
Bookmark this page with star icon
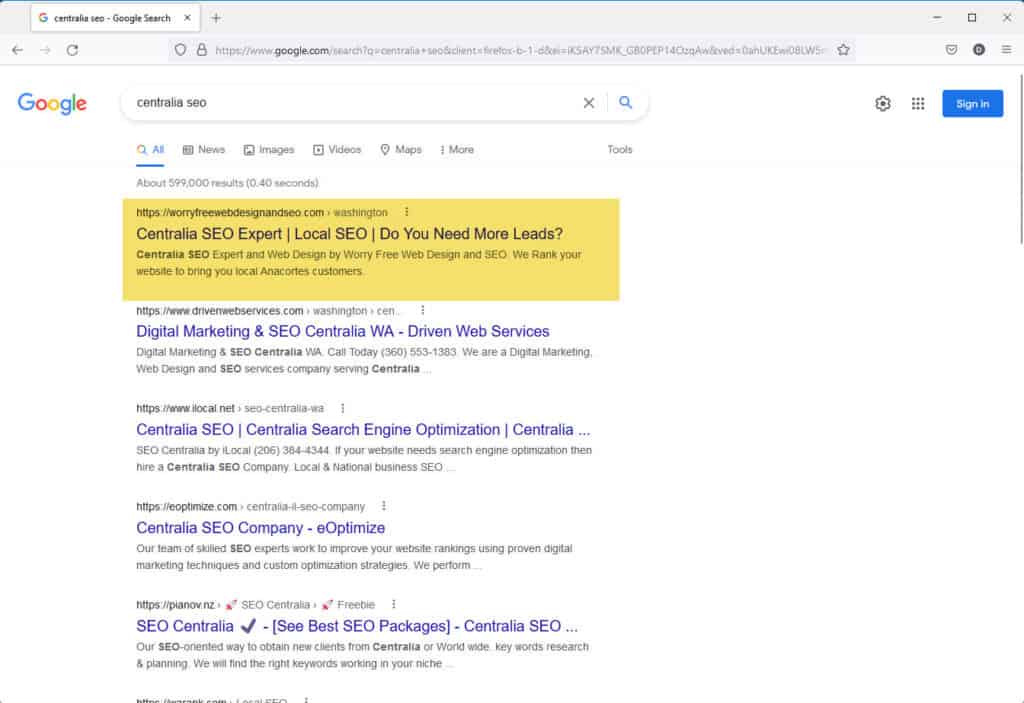[843, 50]
